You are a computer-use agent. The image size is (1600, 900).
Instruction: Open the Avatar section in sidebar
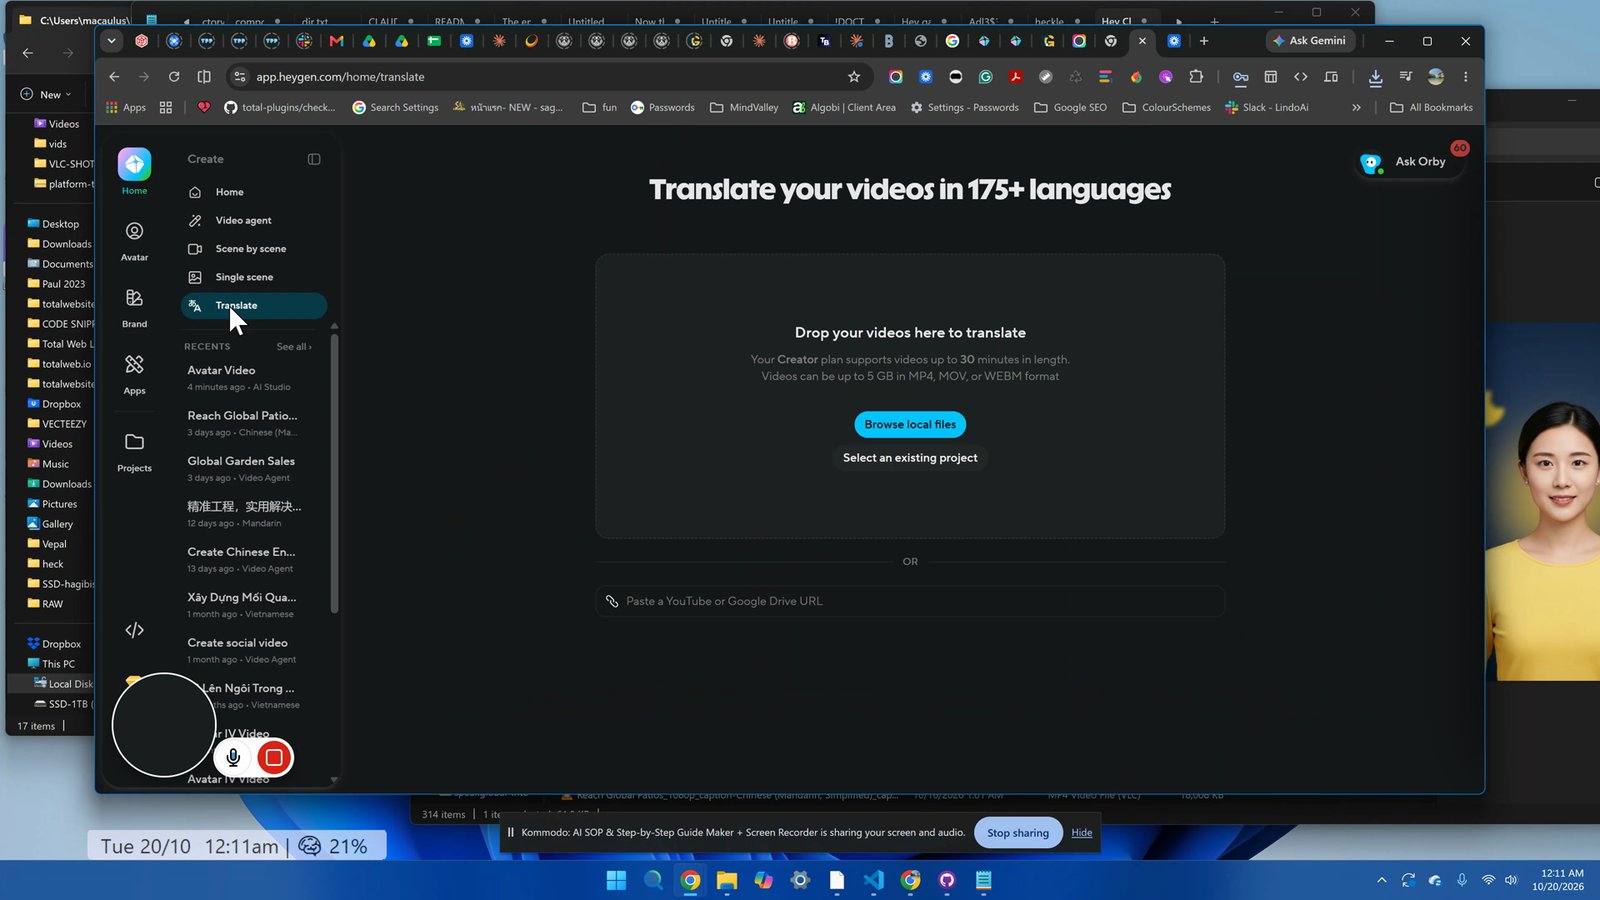pyautogui.click(x=134, y=241)
